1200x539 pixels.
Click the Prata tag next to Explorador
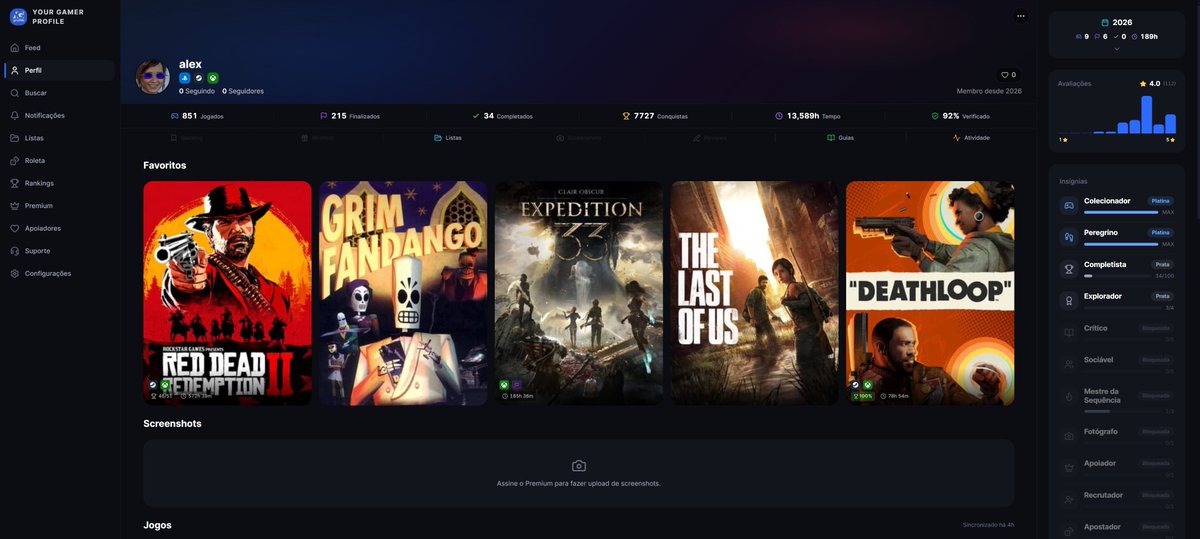pyautogui.click(x=1163, y=296)
